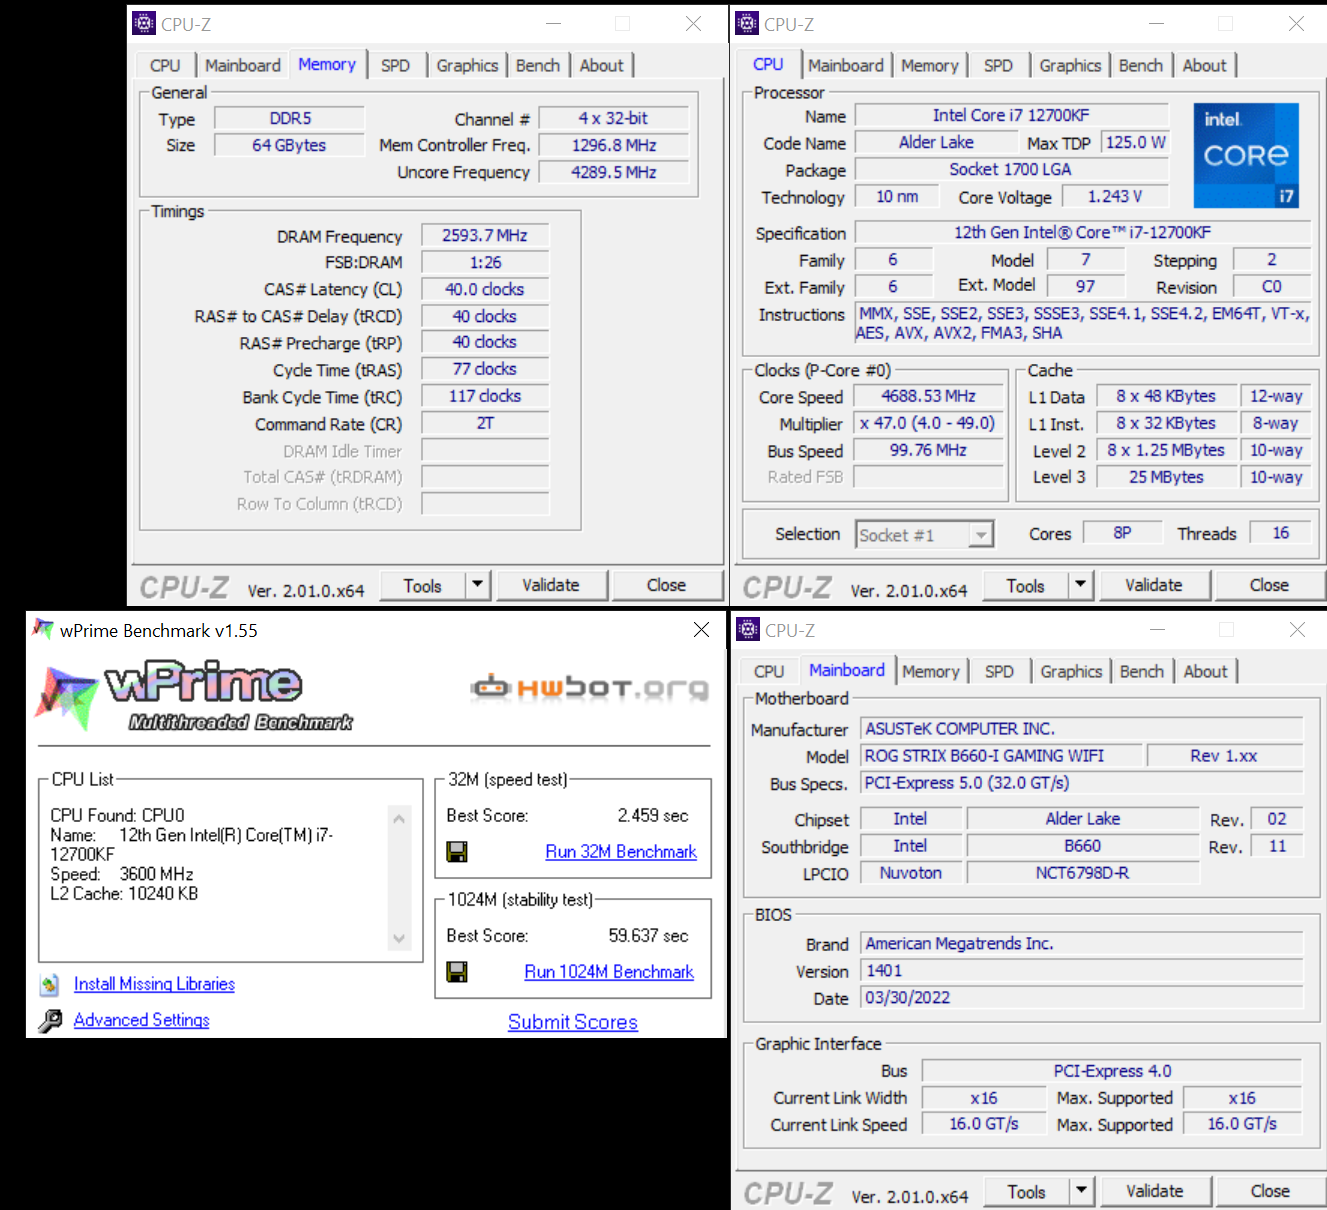
Task: Click the save icon under 32M speed test
Action: tap(457, 852)
